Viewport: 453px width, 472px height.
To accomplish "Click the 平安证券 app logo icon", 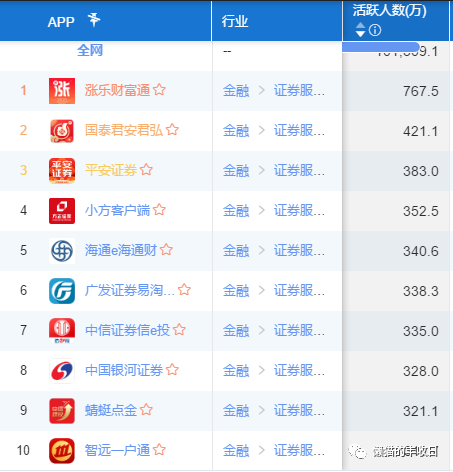I will tap(62, 171).
